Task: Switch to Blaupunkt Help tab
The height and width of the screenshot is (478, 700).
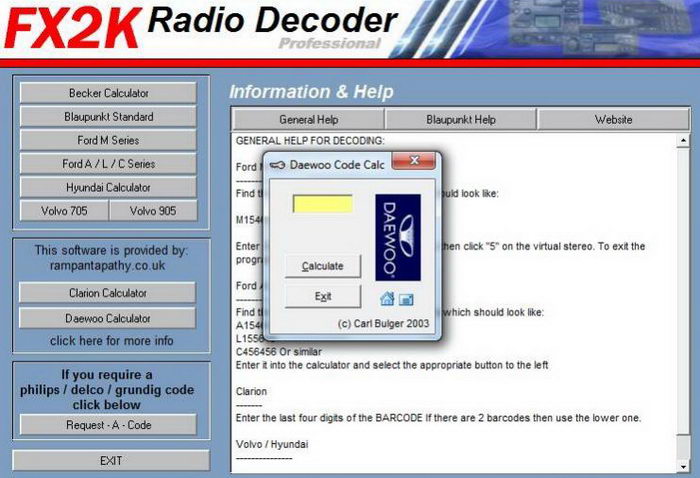Action: 461,120
